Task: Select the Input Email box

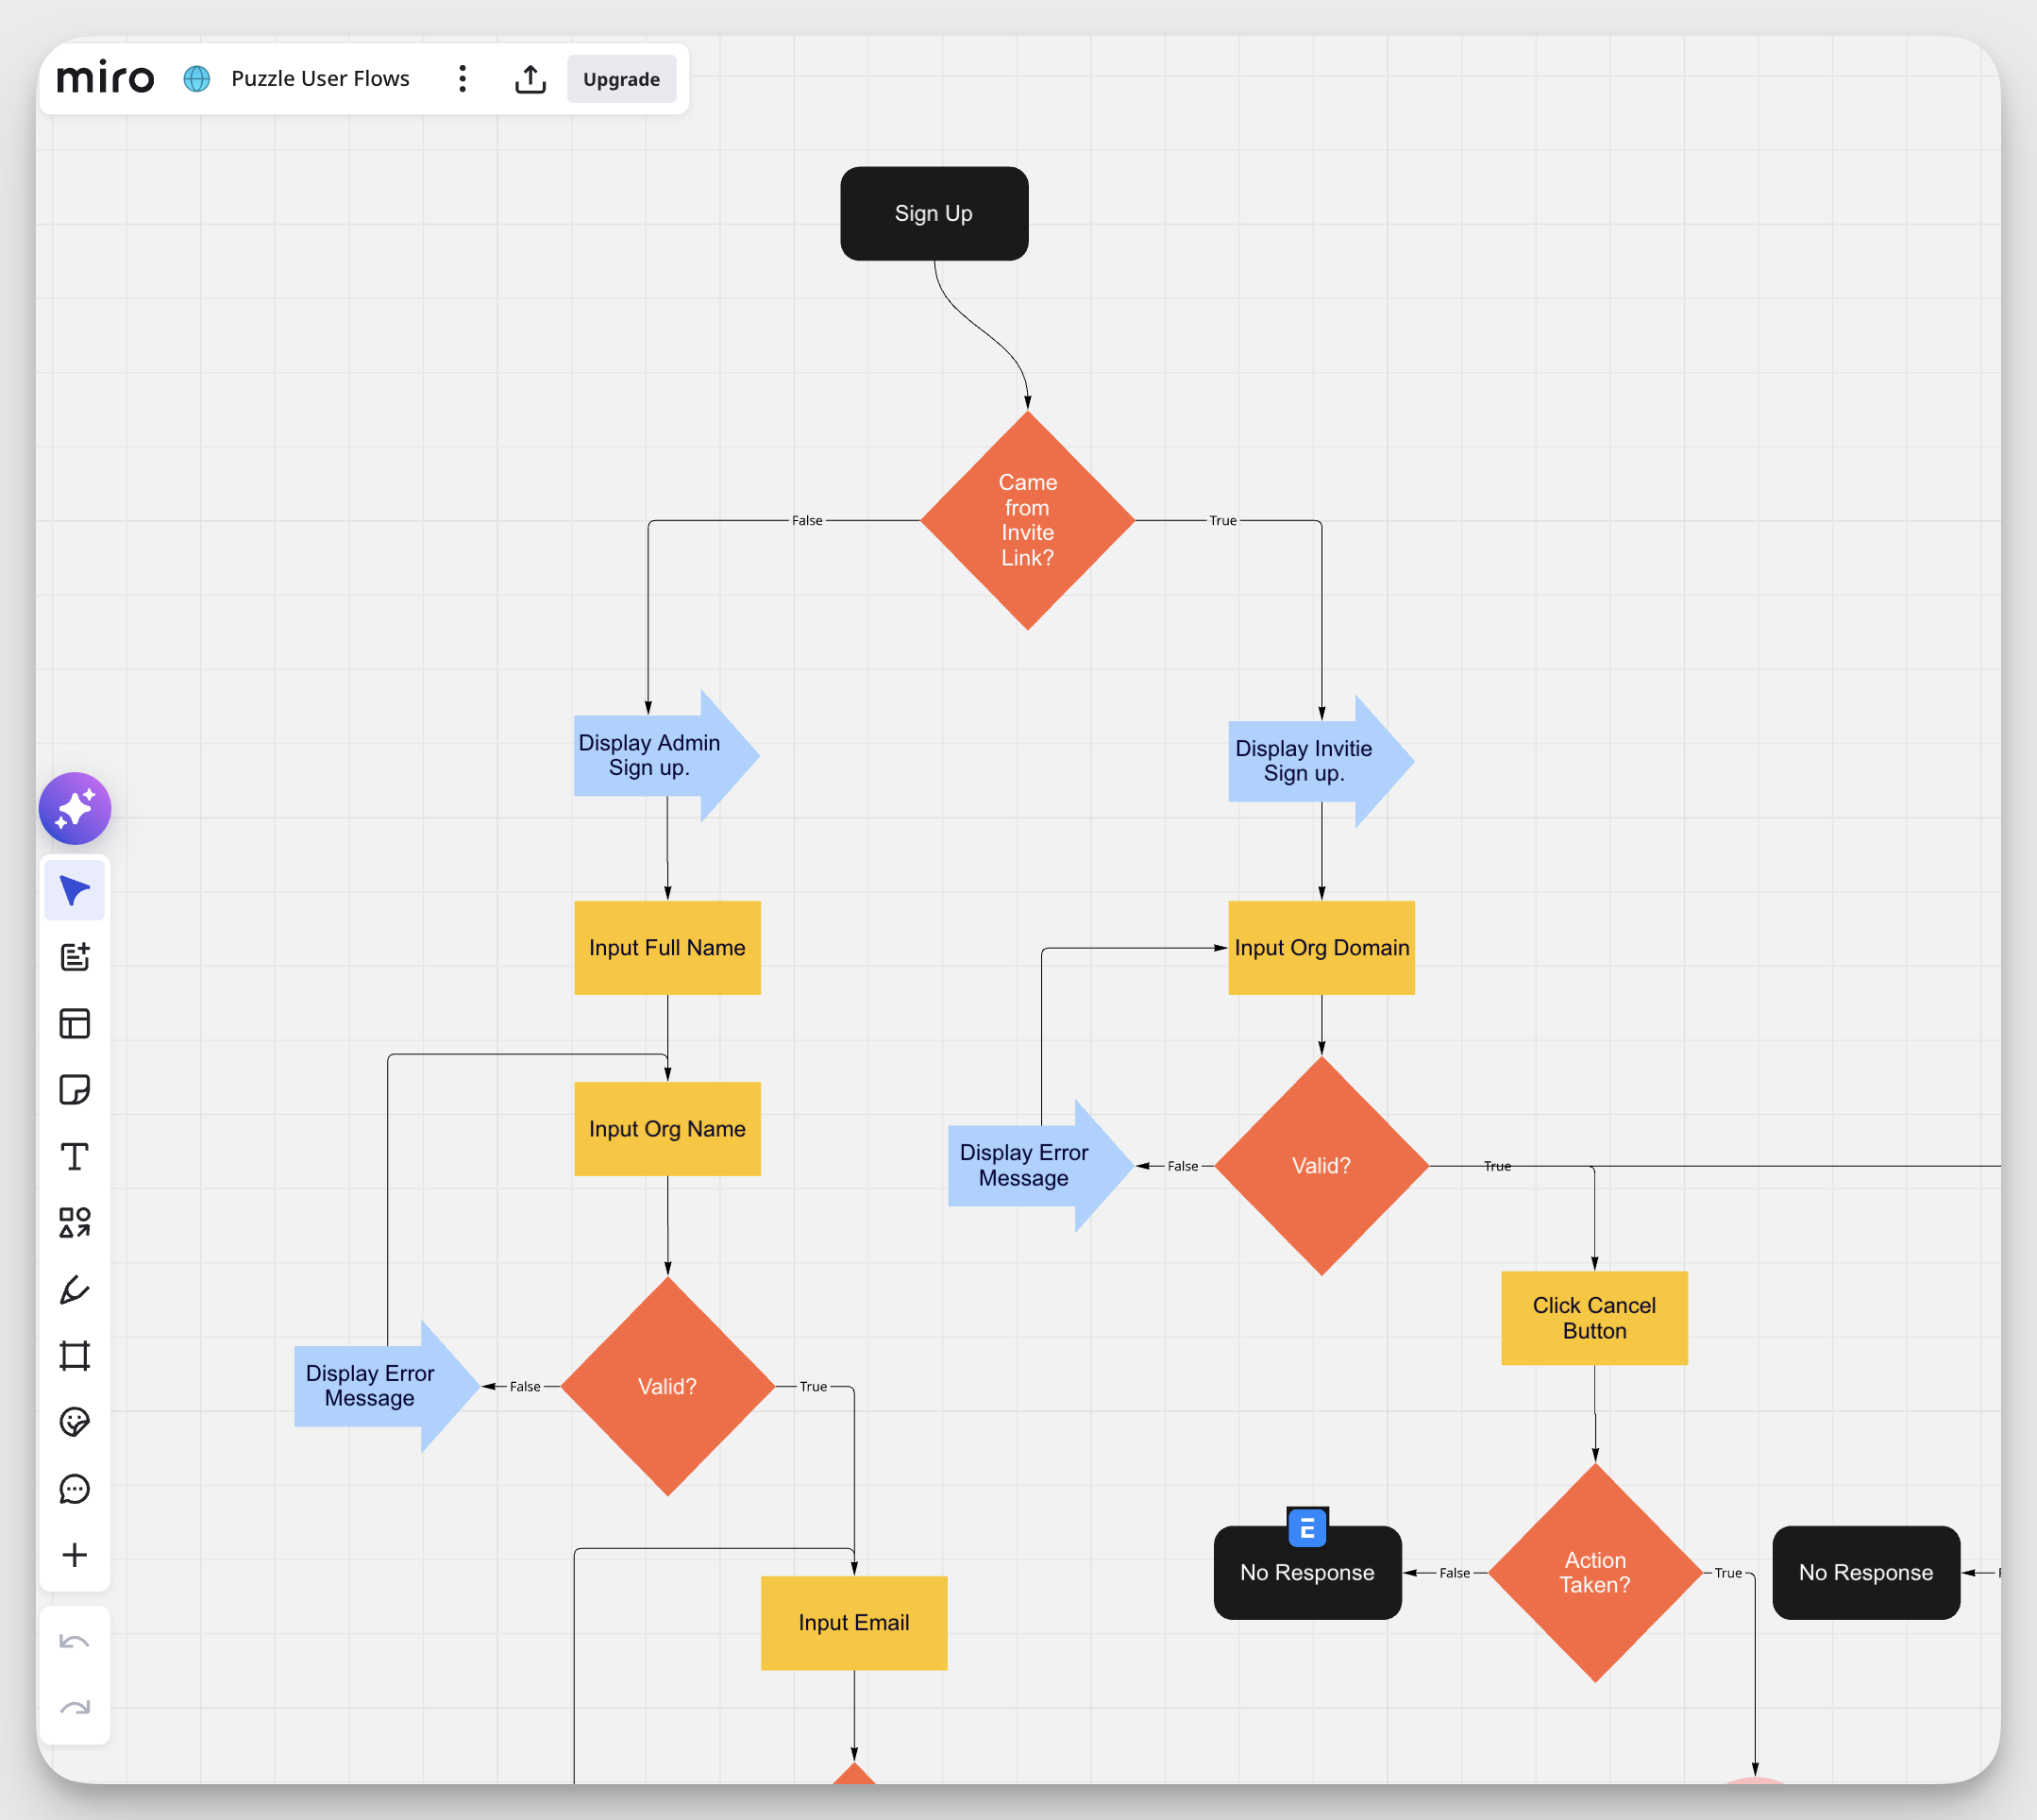Action: click(854, 1622)
